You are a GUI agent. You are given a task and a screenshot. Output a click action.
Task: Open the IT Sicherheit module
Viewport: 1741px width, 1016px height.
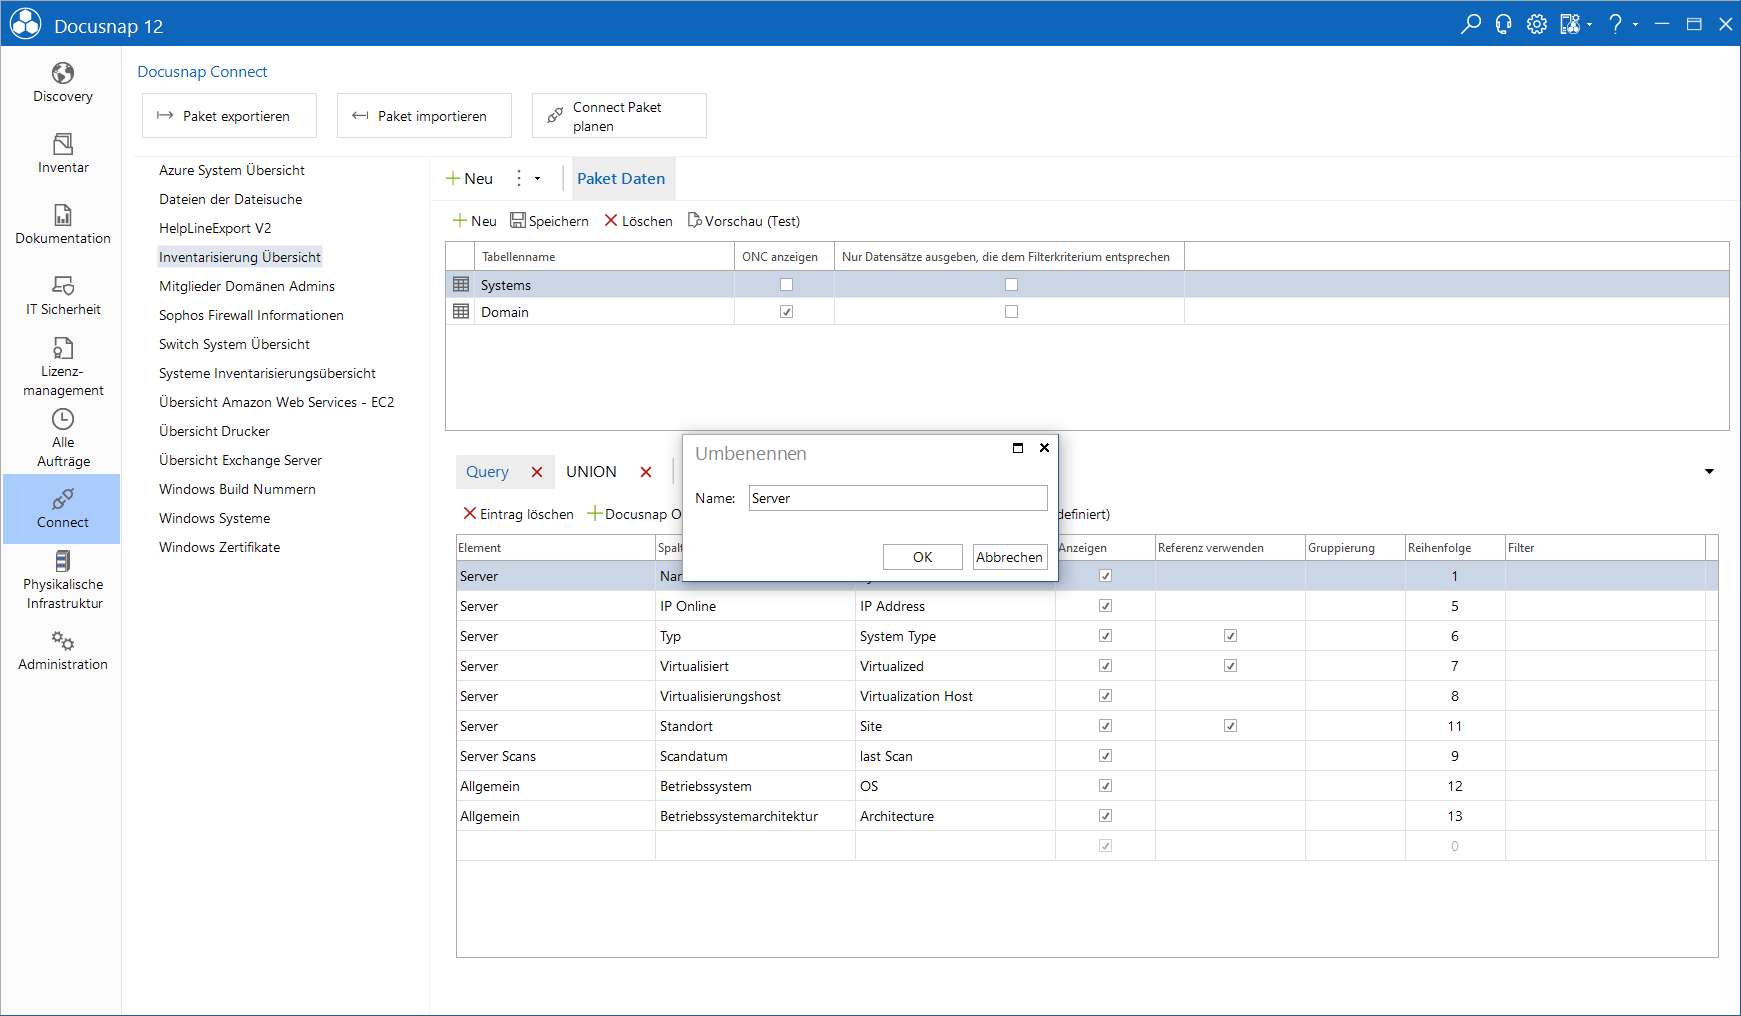point(62,295)
